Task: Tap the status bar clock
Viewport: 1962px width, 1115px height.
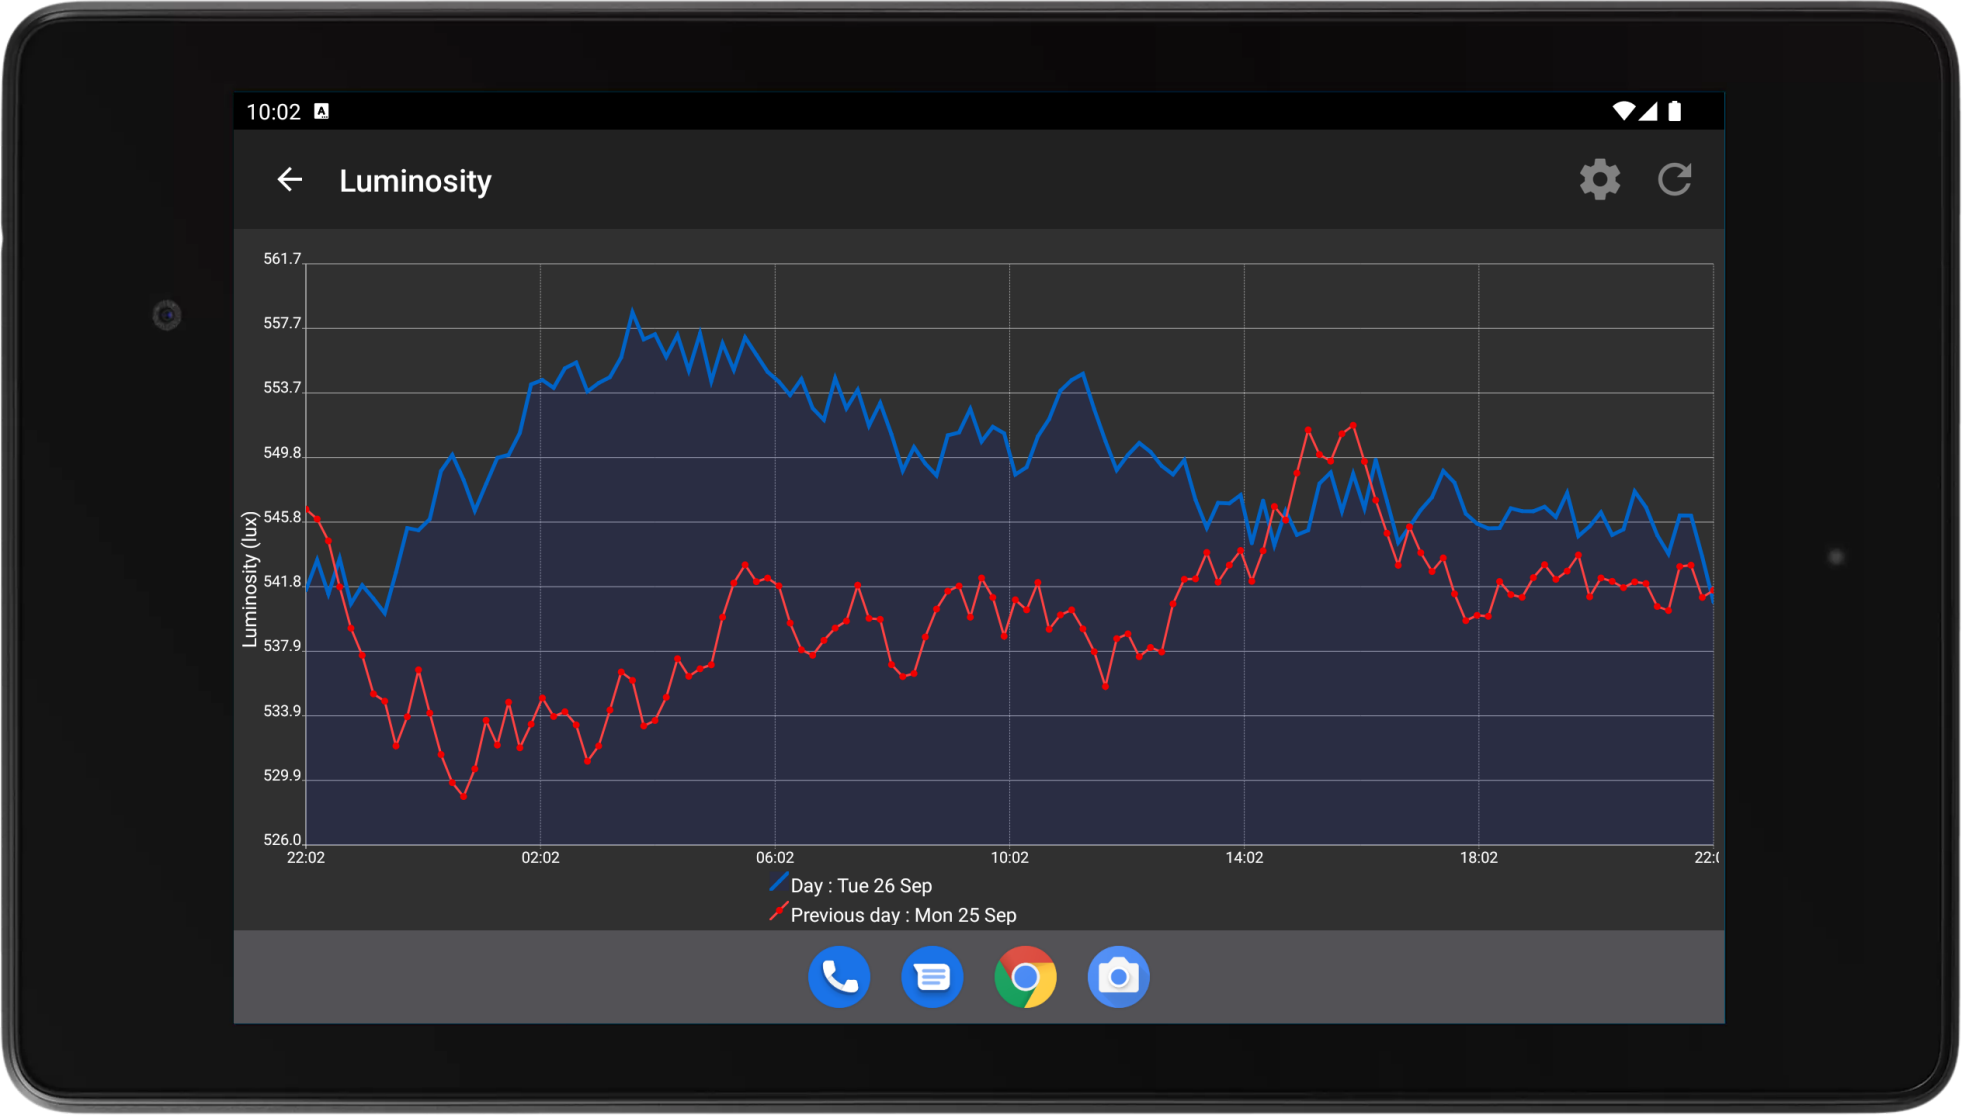Action: click(273, 112)
